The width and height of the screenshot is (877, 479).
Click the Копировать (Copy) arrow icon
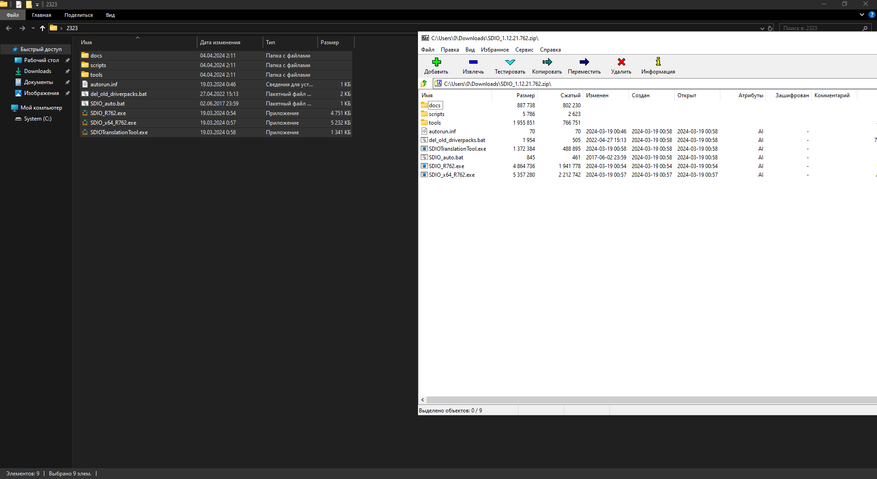point(547,62)
